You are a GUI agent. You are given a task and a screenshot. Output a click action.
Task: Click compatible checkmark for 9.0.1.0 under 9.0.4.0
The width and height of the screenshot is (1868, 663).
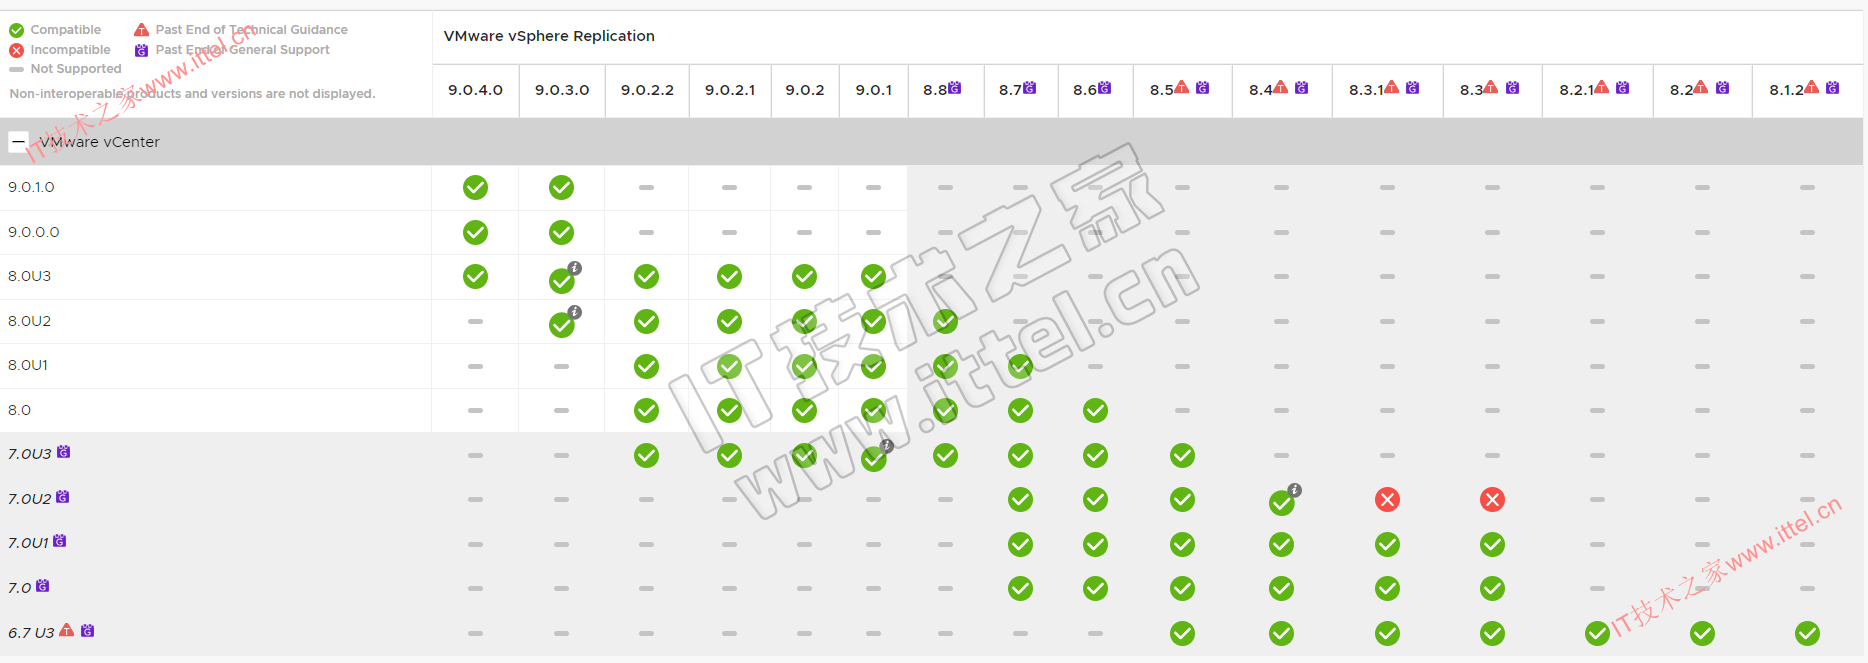[475, 187]
